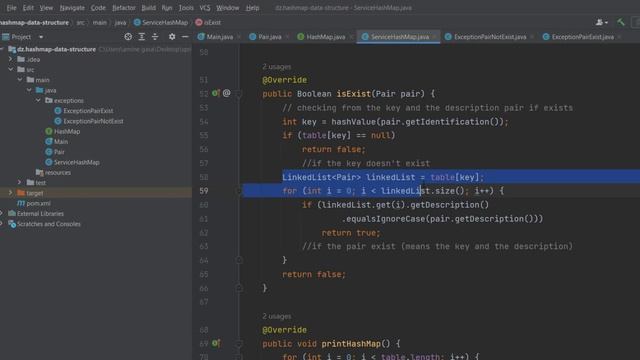The width and height of the screenshot is (640, 360).
Task: Collapse the exceptions package
Action: point(38,100)
